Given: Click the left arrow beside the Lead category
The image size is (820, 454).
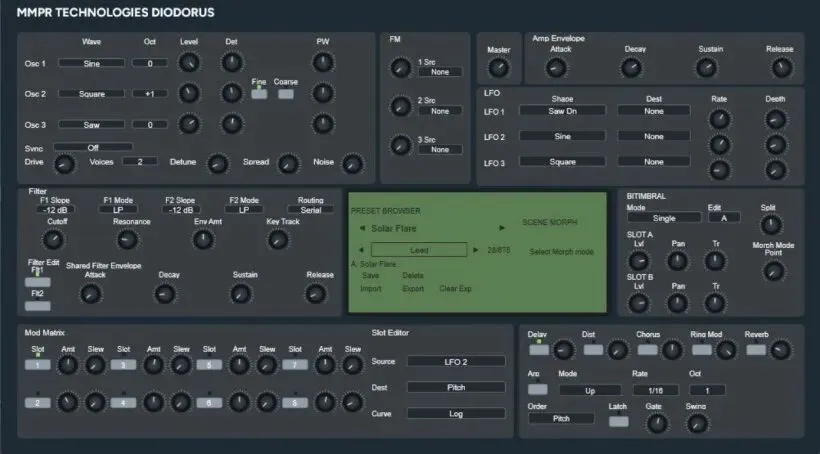Looking at the screenshot, I should (x=360, y=250).
